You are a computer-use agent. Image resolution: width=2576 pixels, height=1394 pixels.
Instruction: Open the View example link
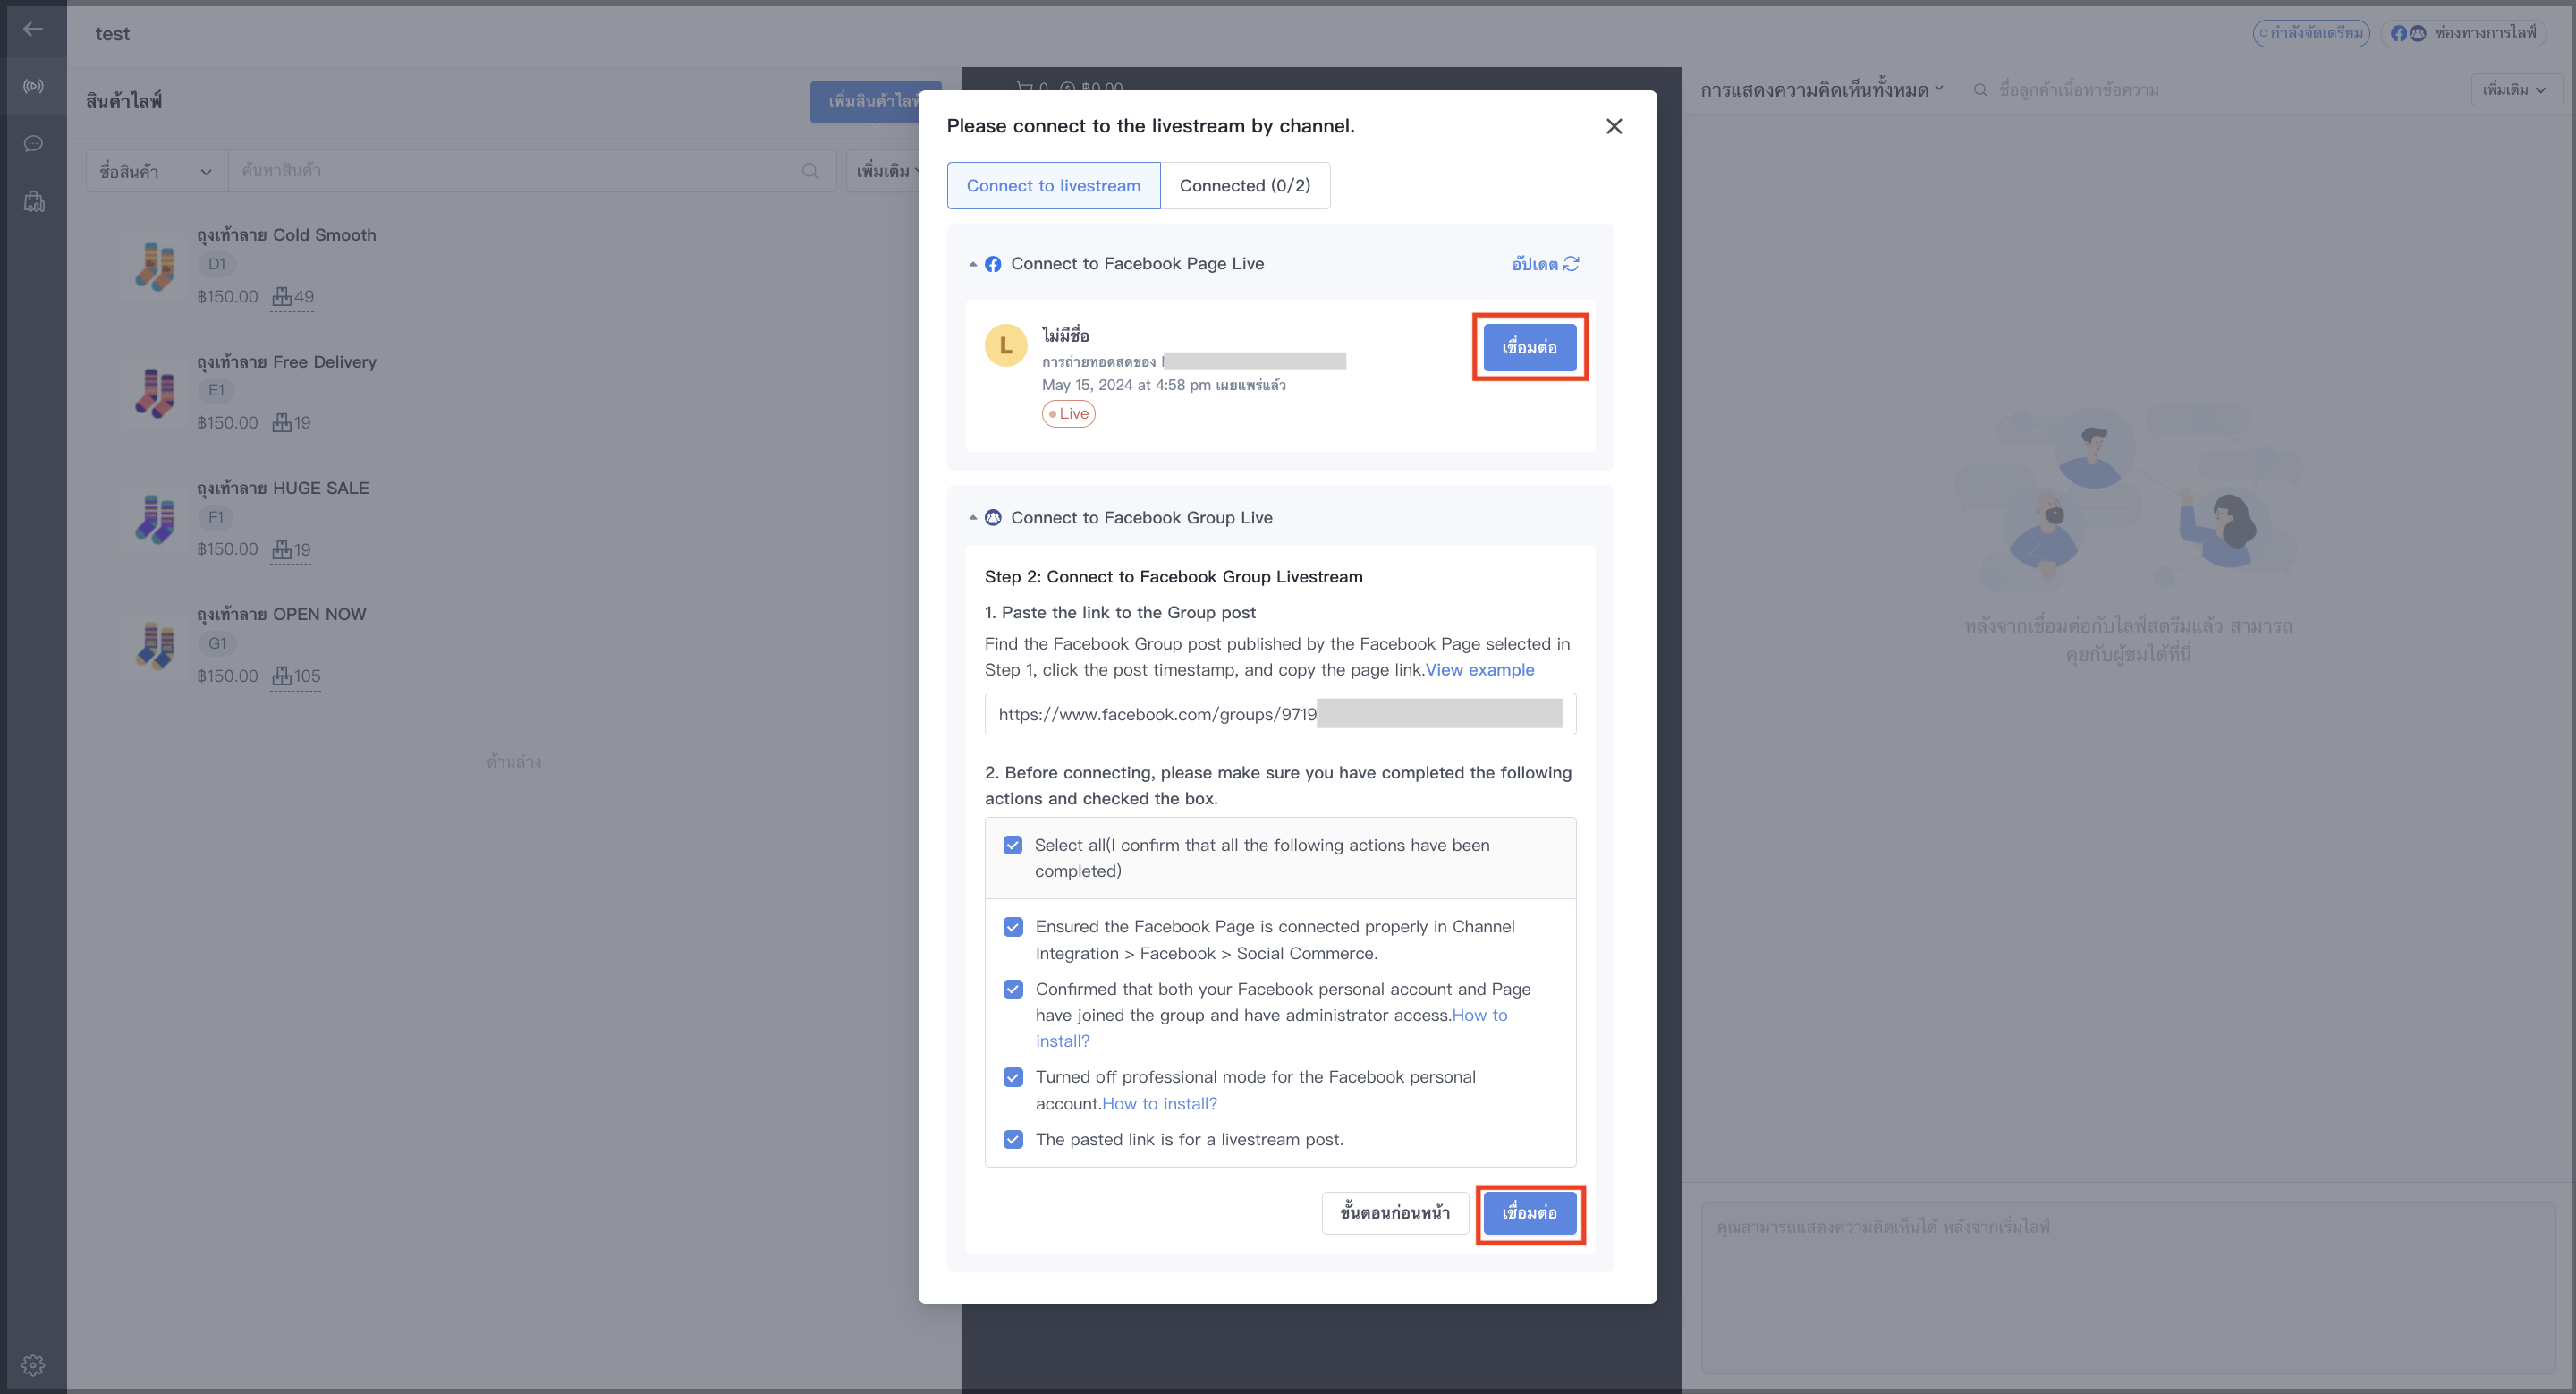point(1480,670)
